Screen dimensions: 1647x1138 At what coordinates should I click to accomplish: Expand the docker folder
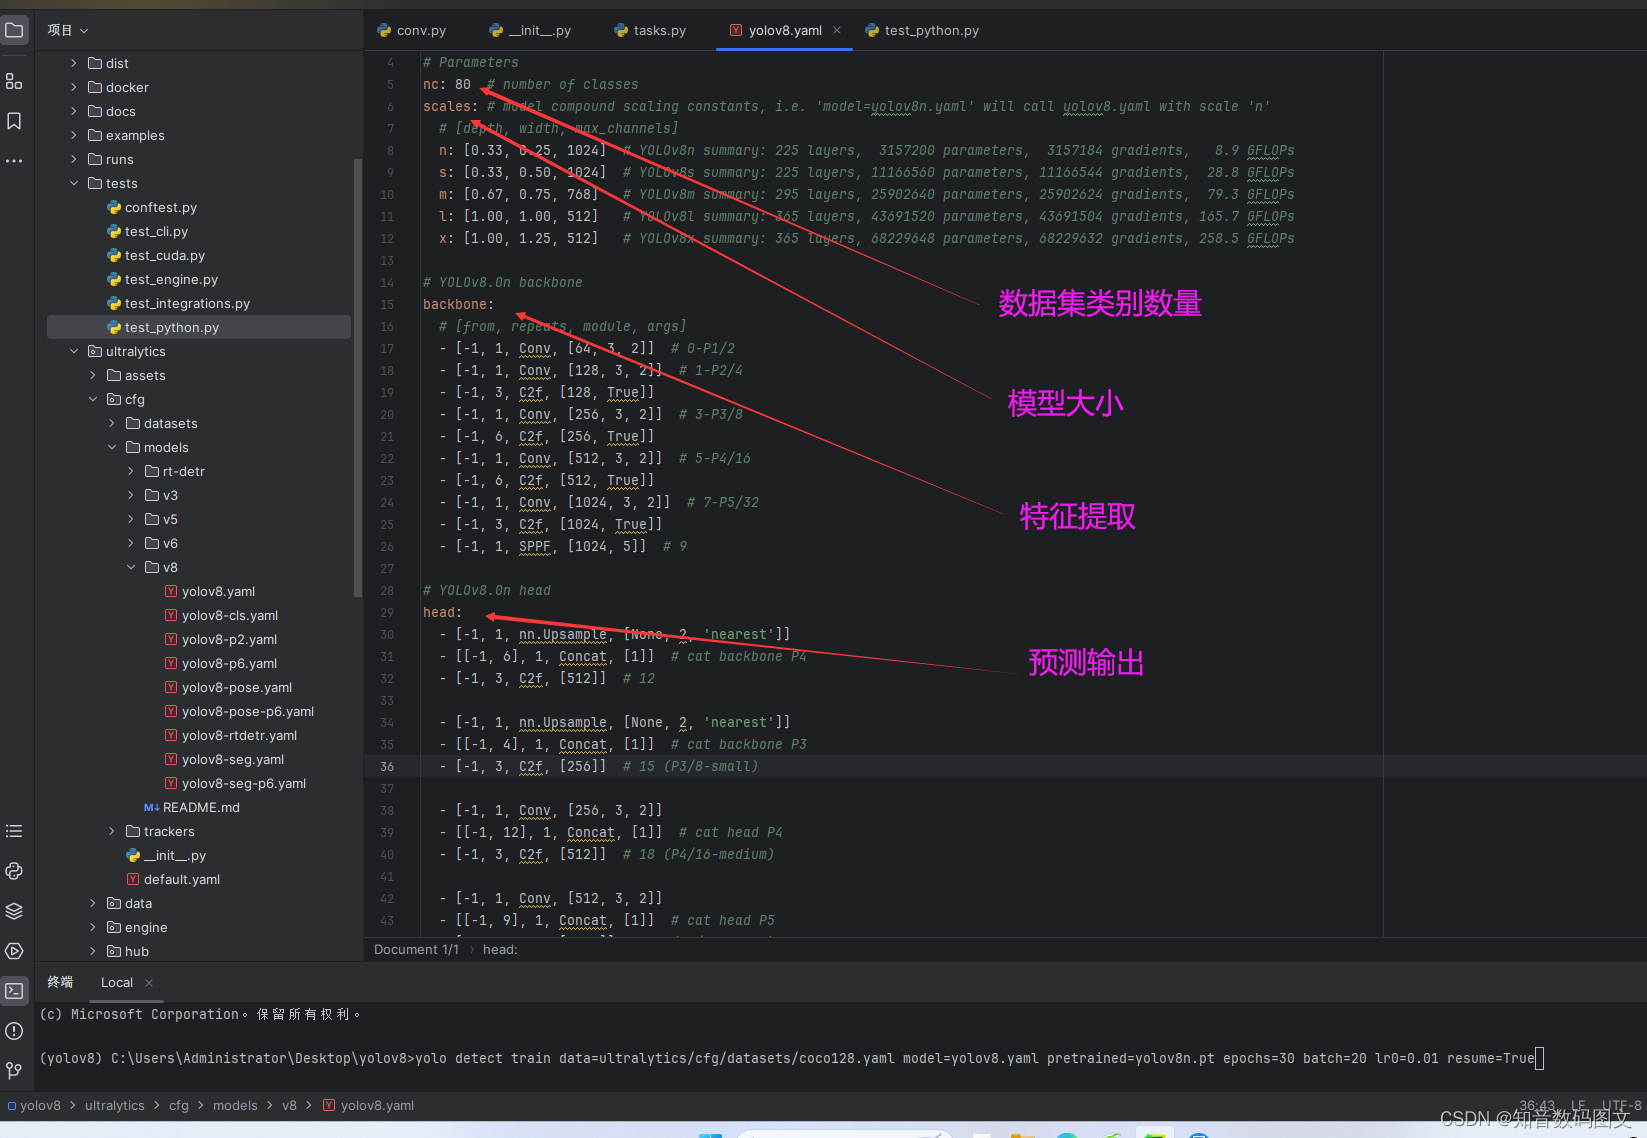[74, 87]
